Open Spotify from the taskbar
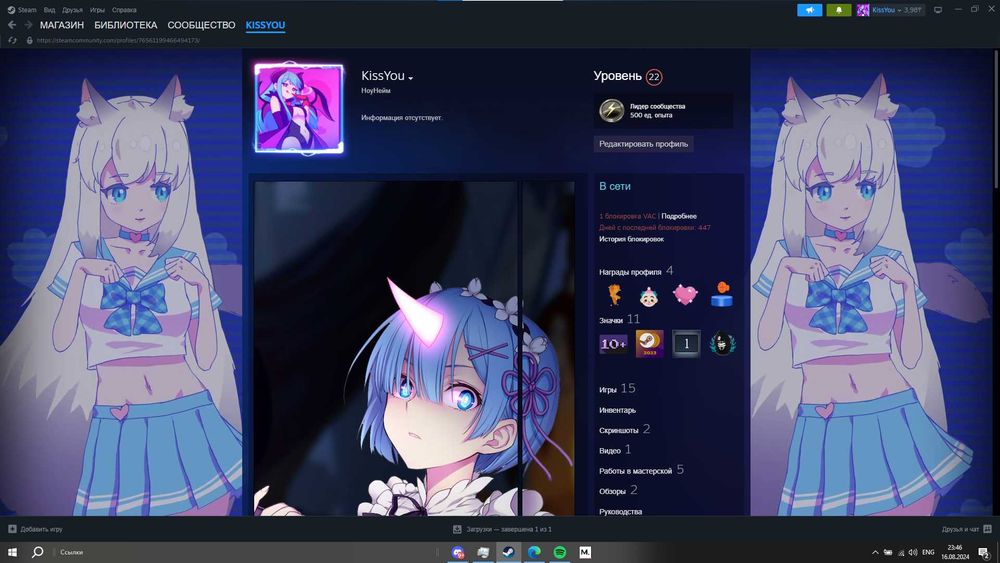This screenshot has width=1000, height=563. click(559, 552)
